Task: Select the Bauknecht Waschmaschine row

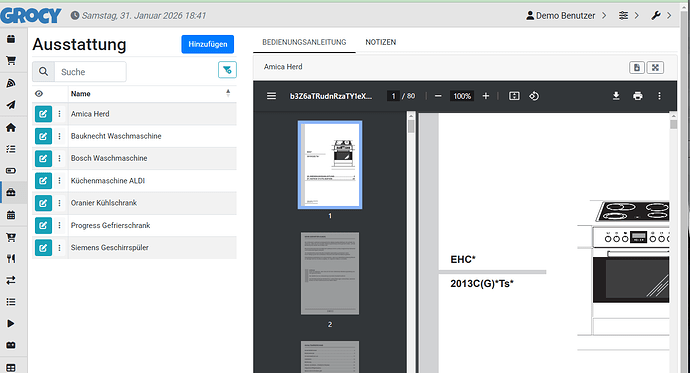Action: click(x=134, y=136)
